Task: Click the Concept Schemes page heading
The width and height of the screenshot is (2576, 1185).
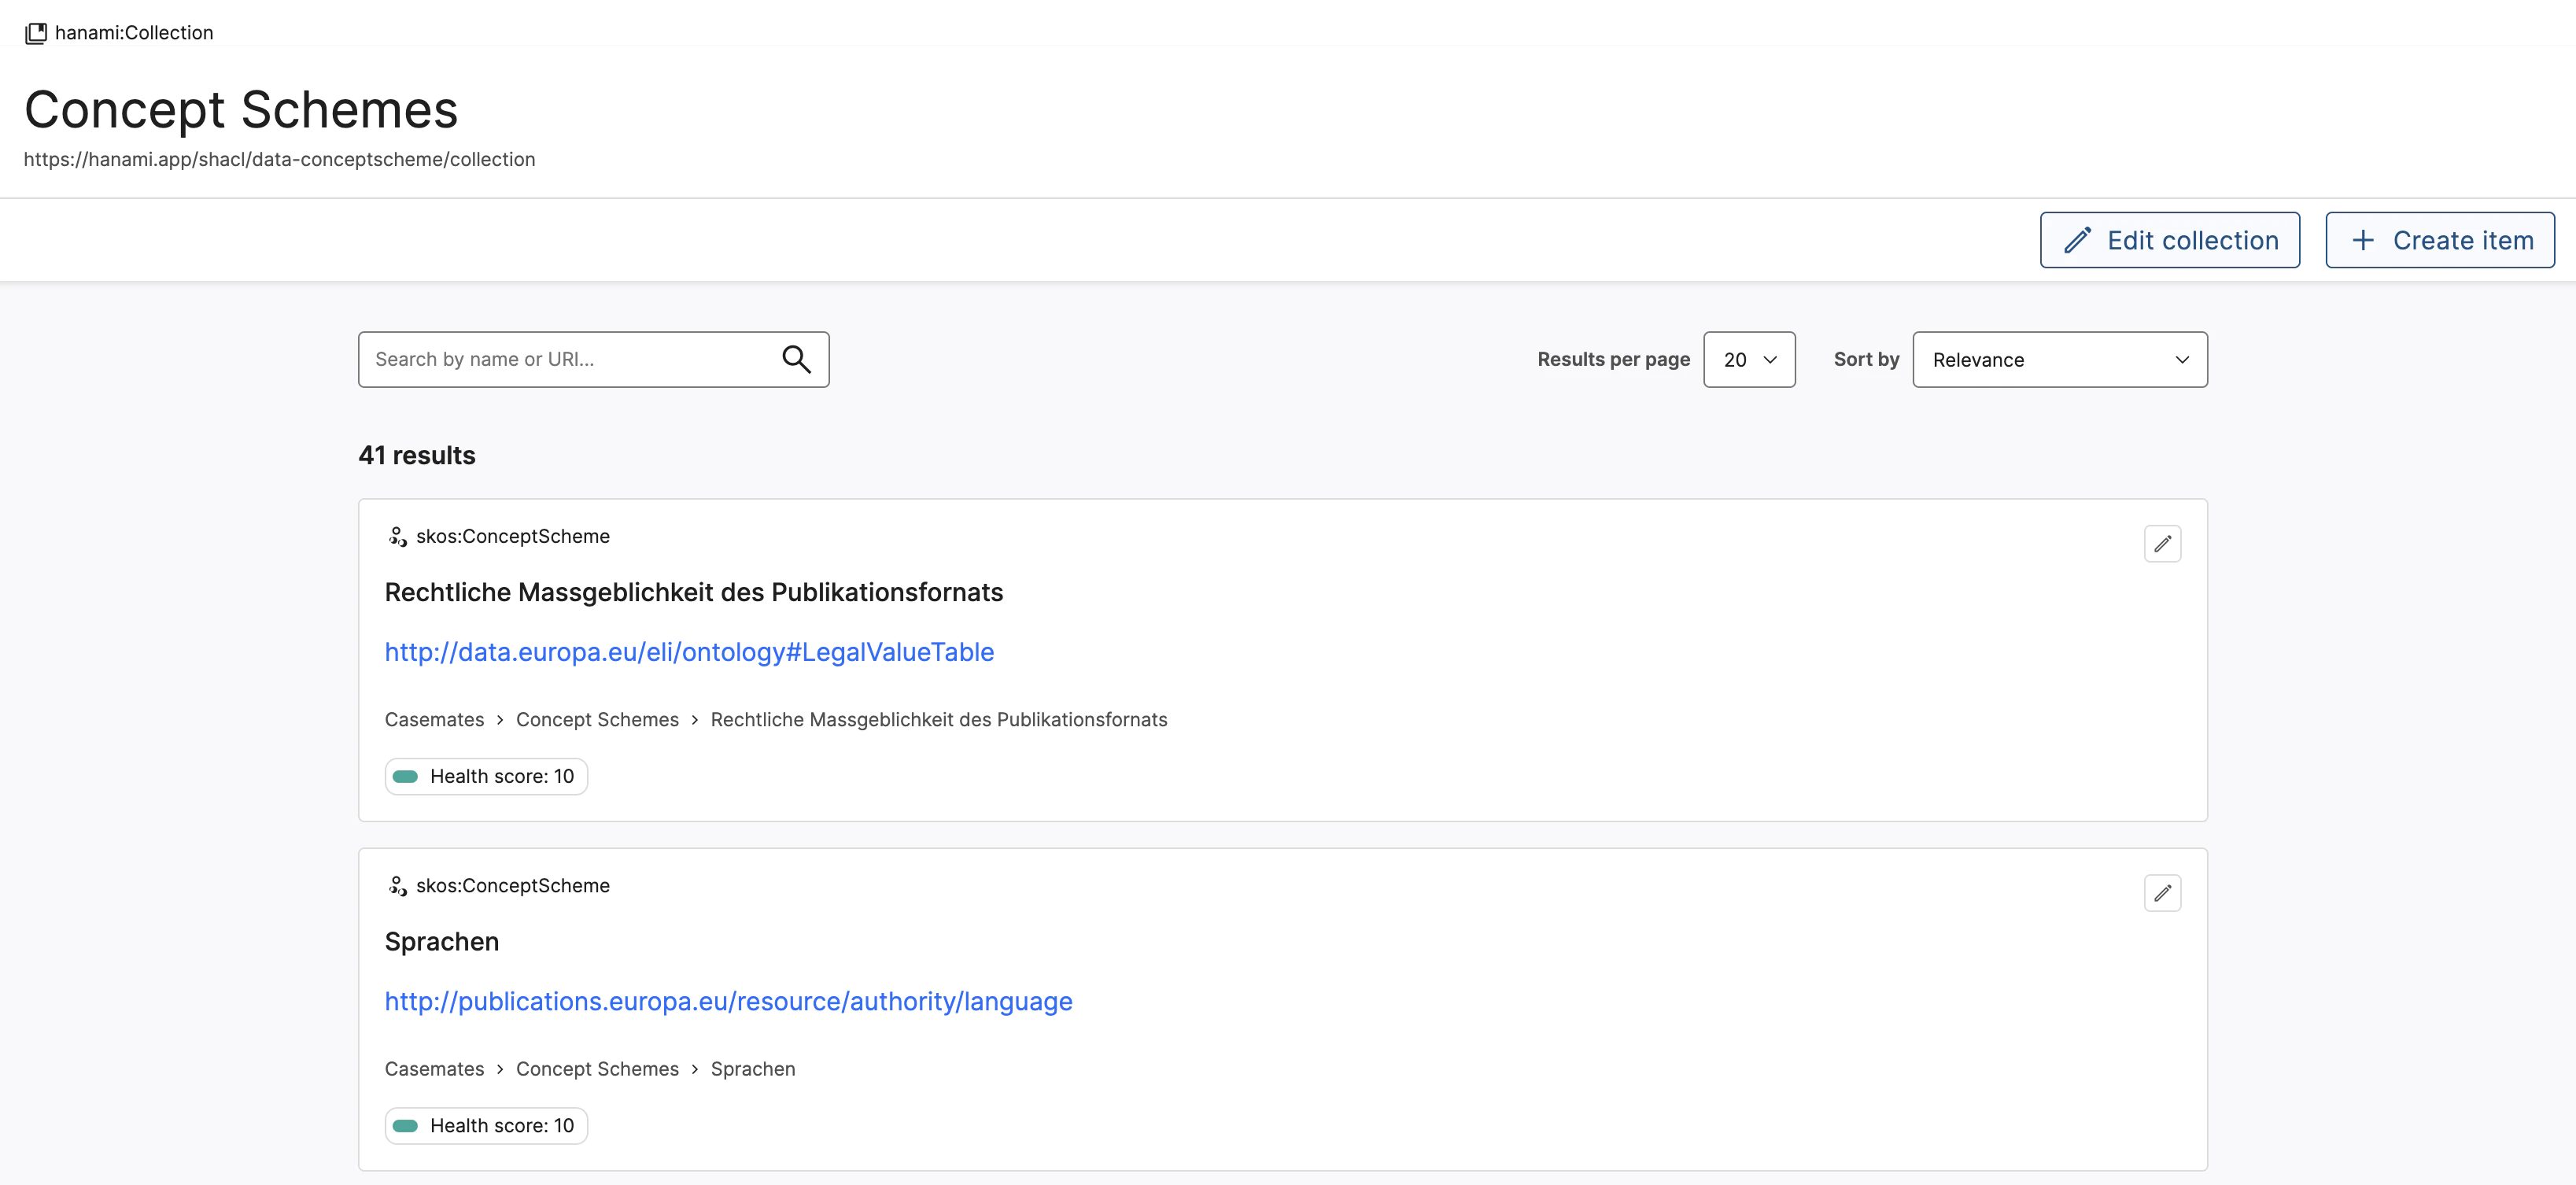Action: [241, 109]
